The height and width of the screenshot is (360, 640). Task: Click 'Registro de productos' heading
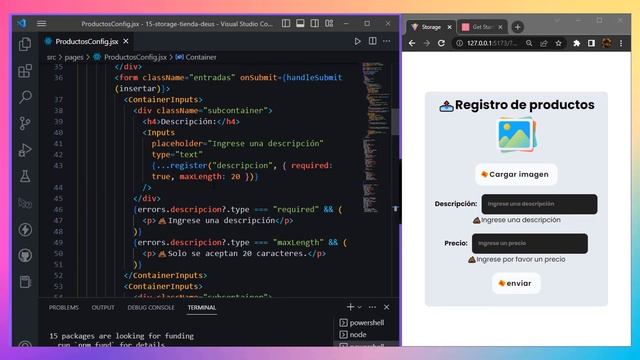pos(524,105)
